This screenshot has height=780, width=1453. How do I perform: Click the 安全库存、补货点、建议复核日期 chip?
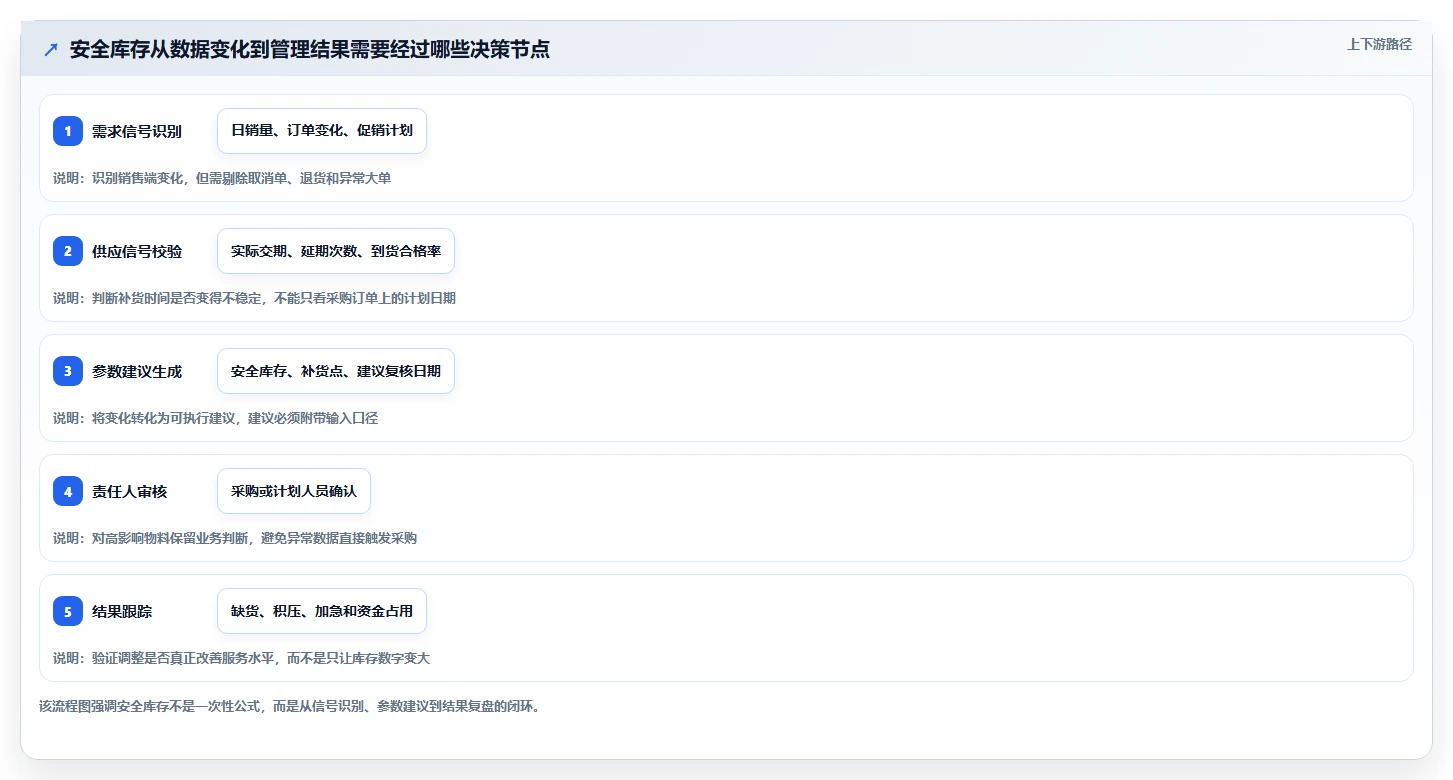[336, 371]
